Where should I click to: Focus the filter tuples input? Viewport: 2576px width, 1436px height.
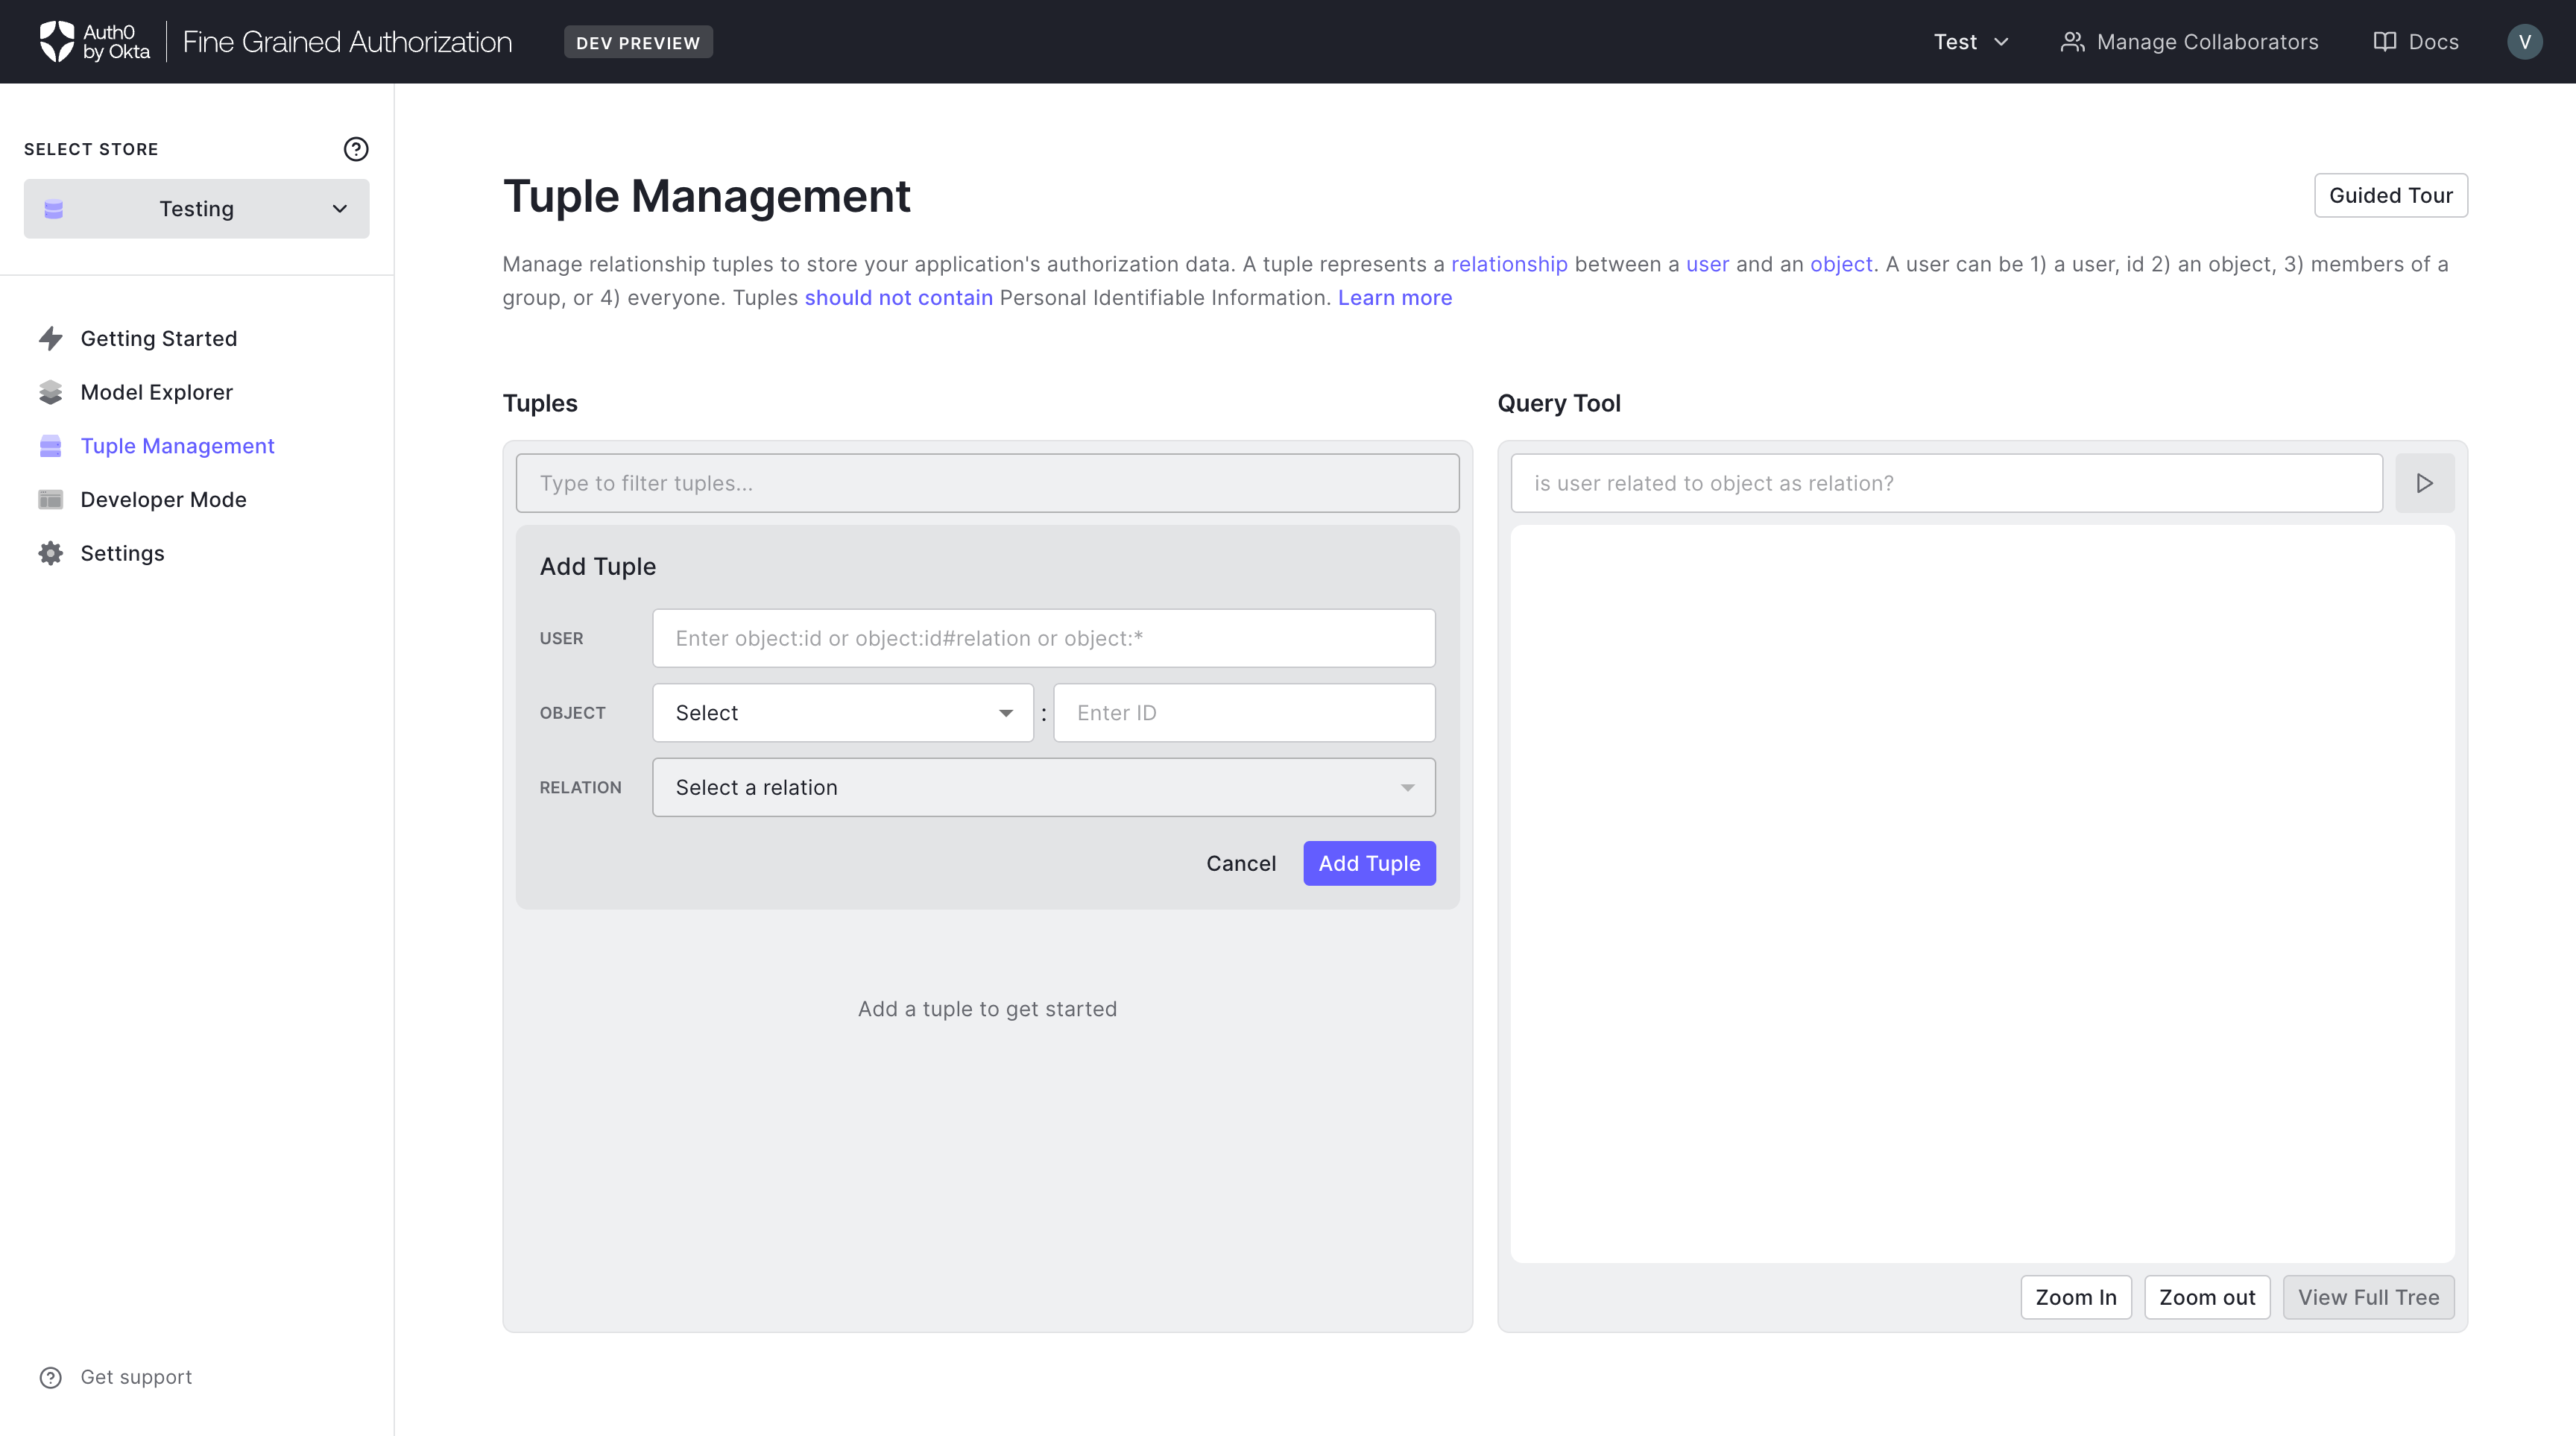point(987,483)
